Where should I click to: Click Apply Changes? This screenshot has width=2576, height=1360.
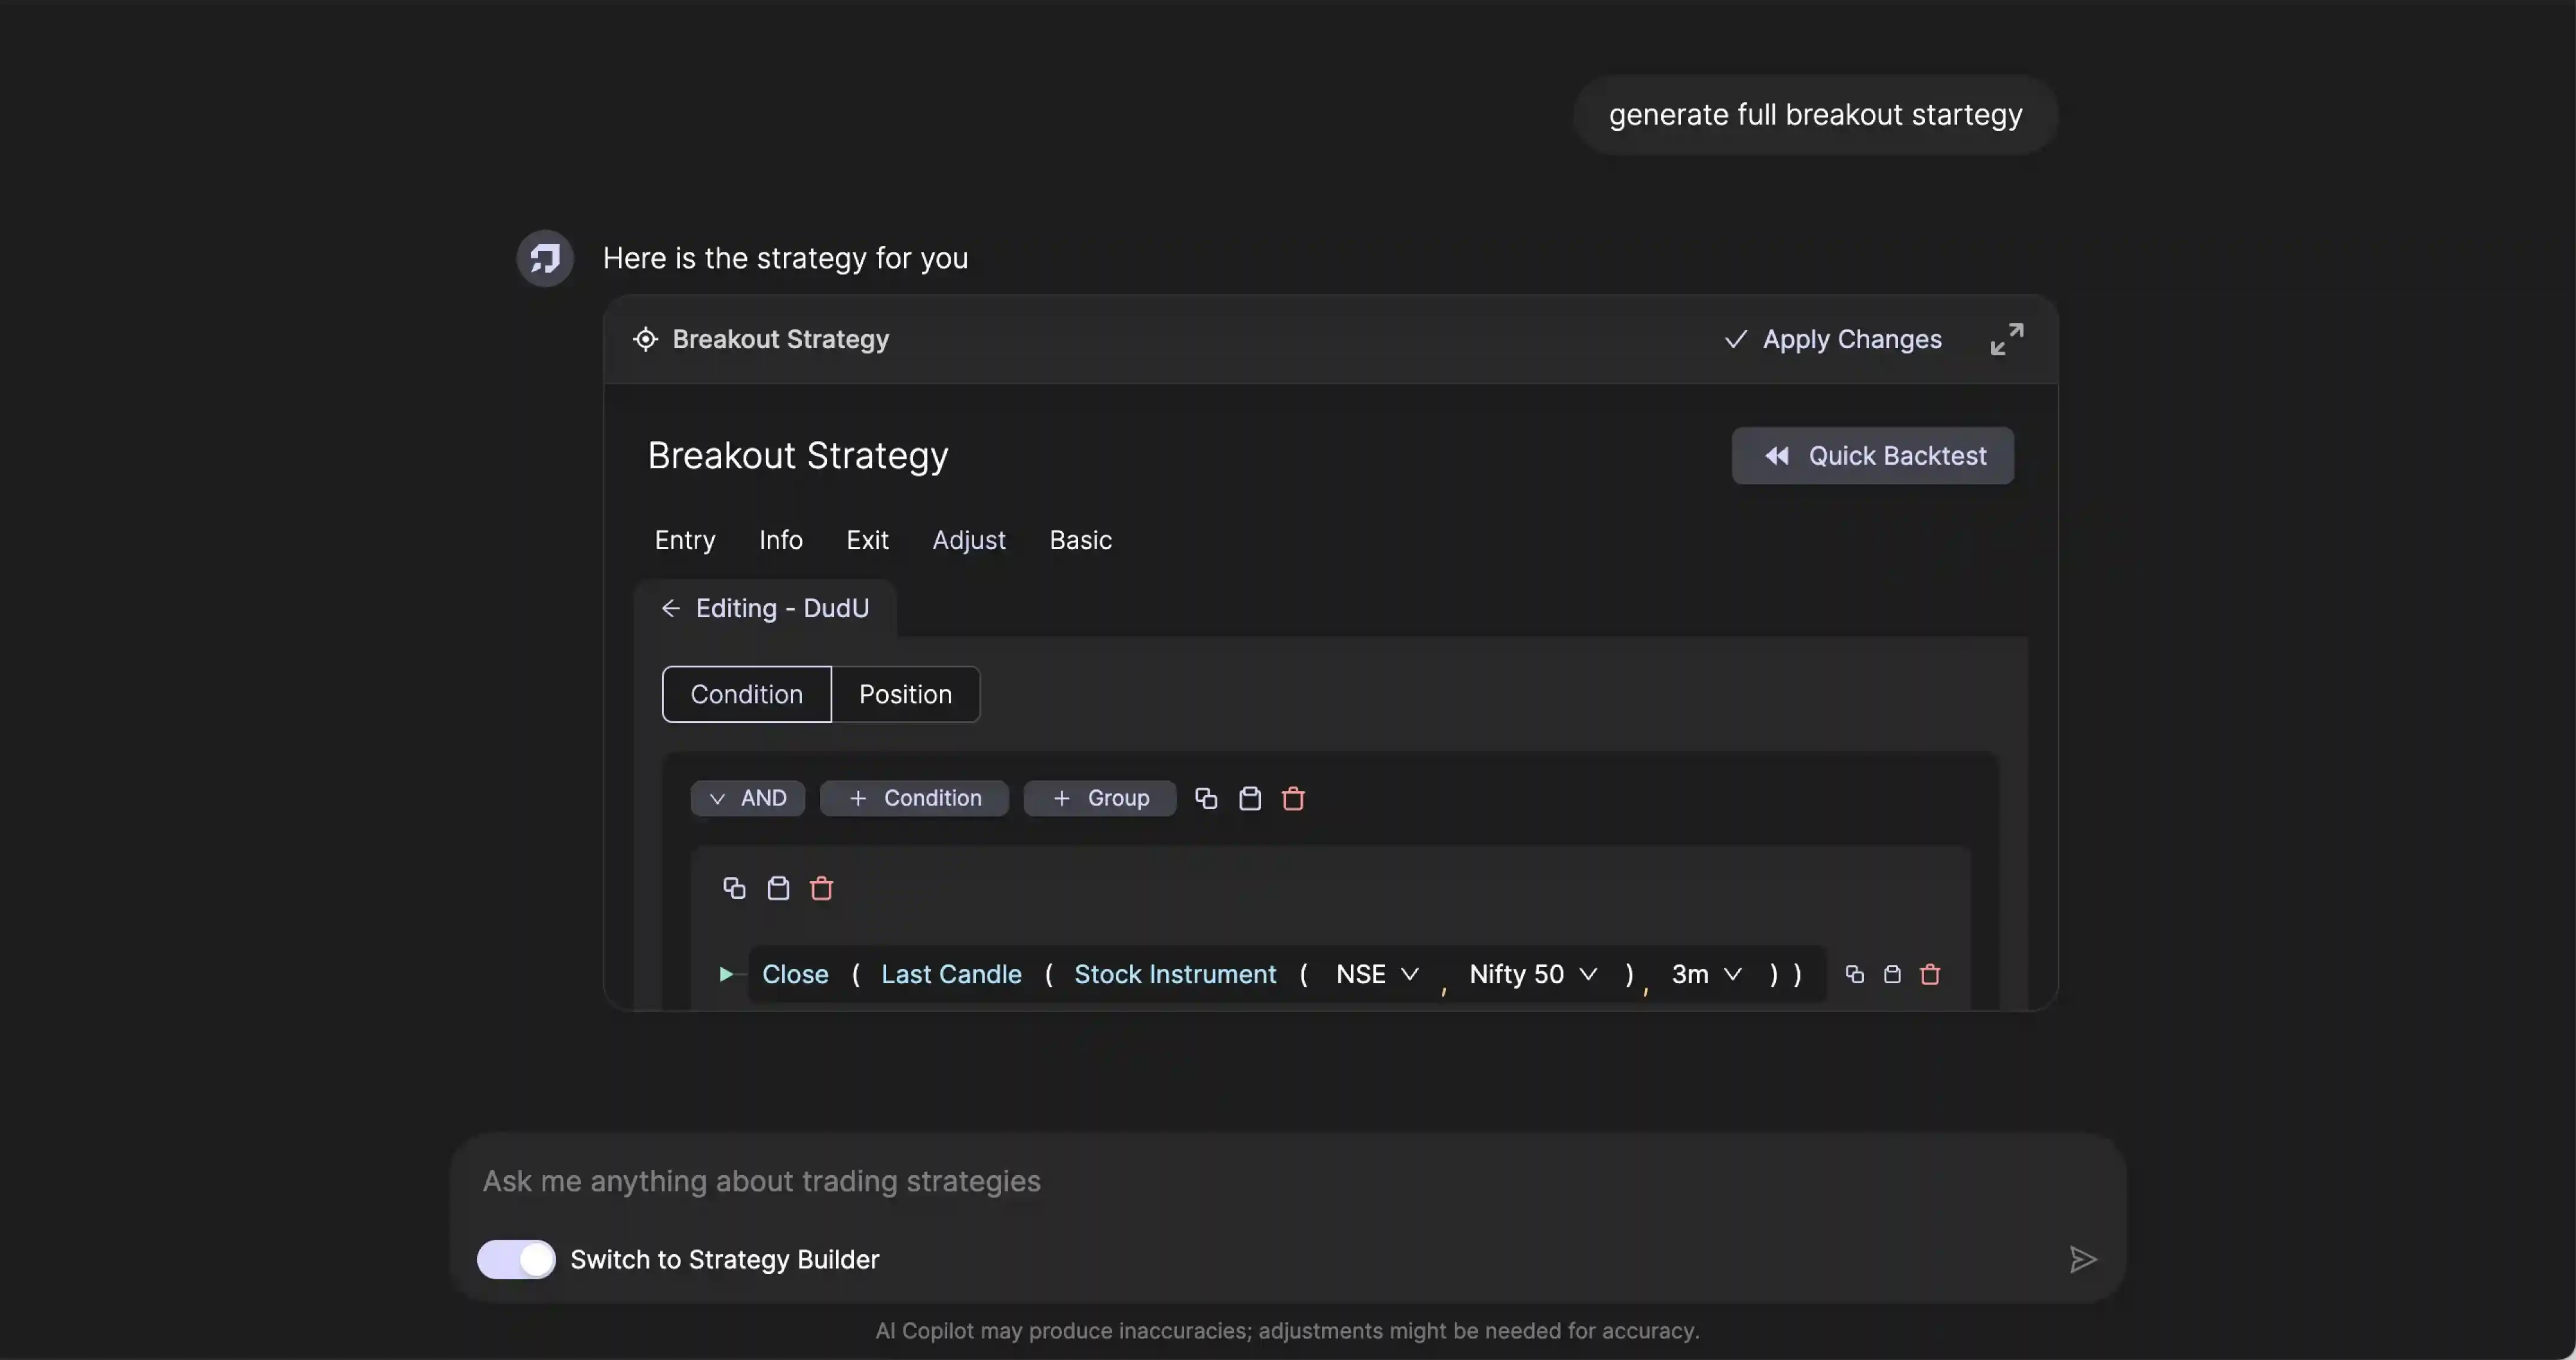click(x=1833, y=339)
